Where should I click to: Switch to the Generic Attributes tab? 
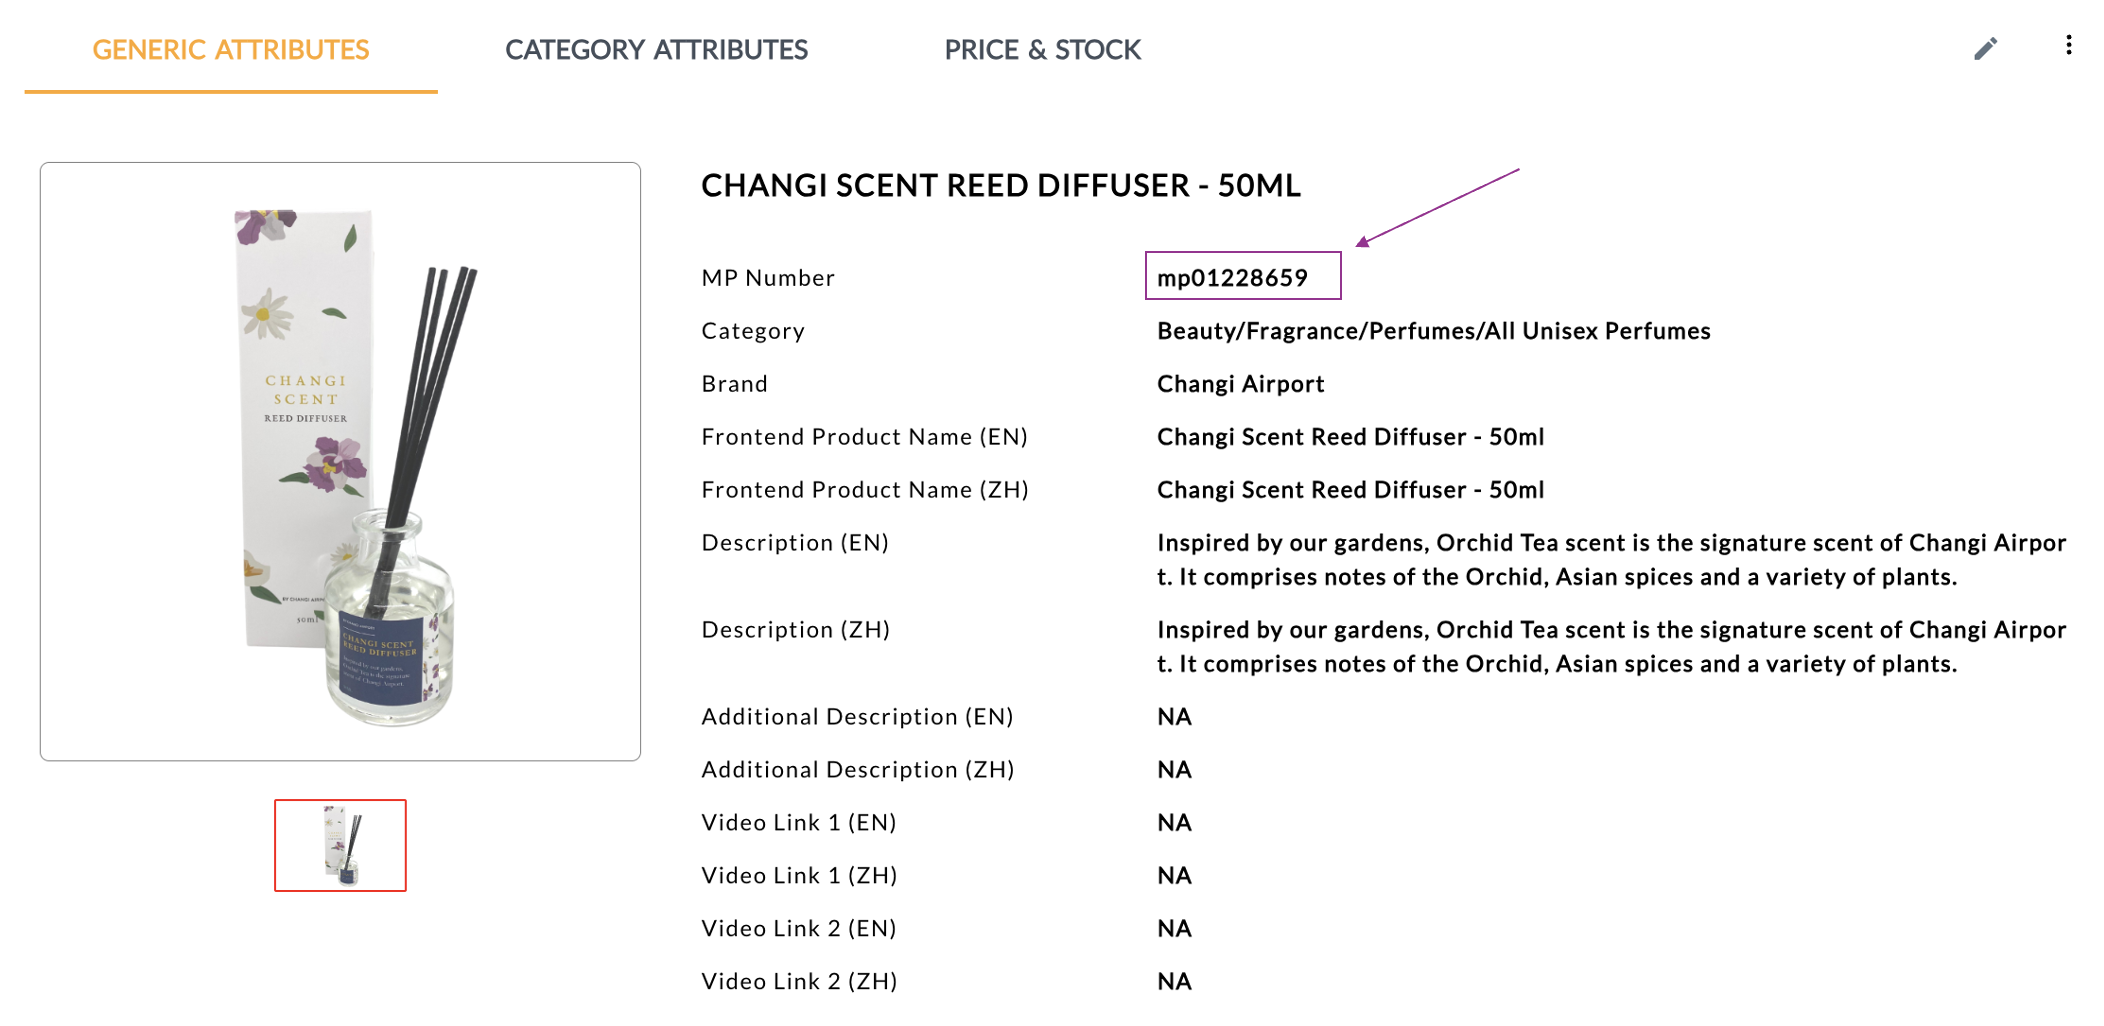pyautogui.click(x=231, y=50)
